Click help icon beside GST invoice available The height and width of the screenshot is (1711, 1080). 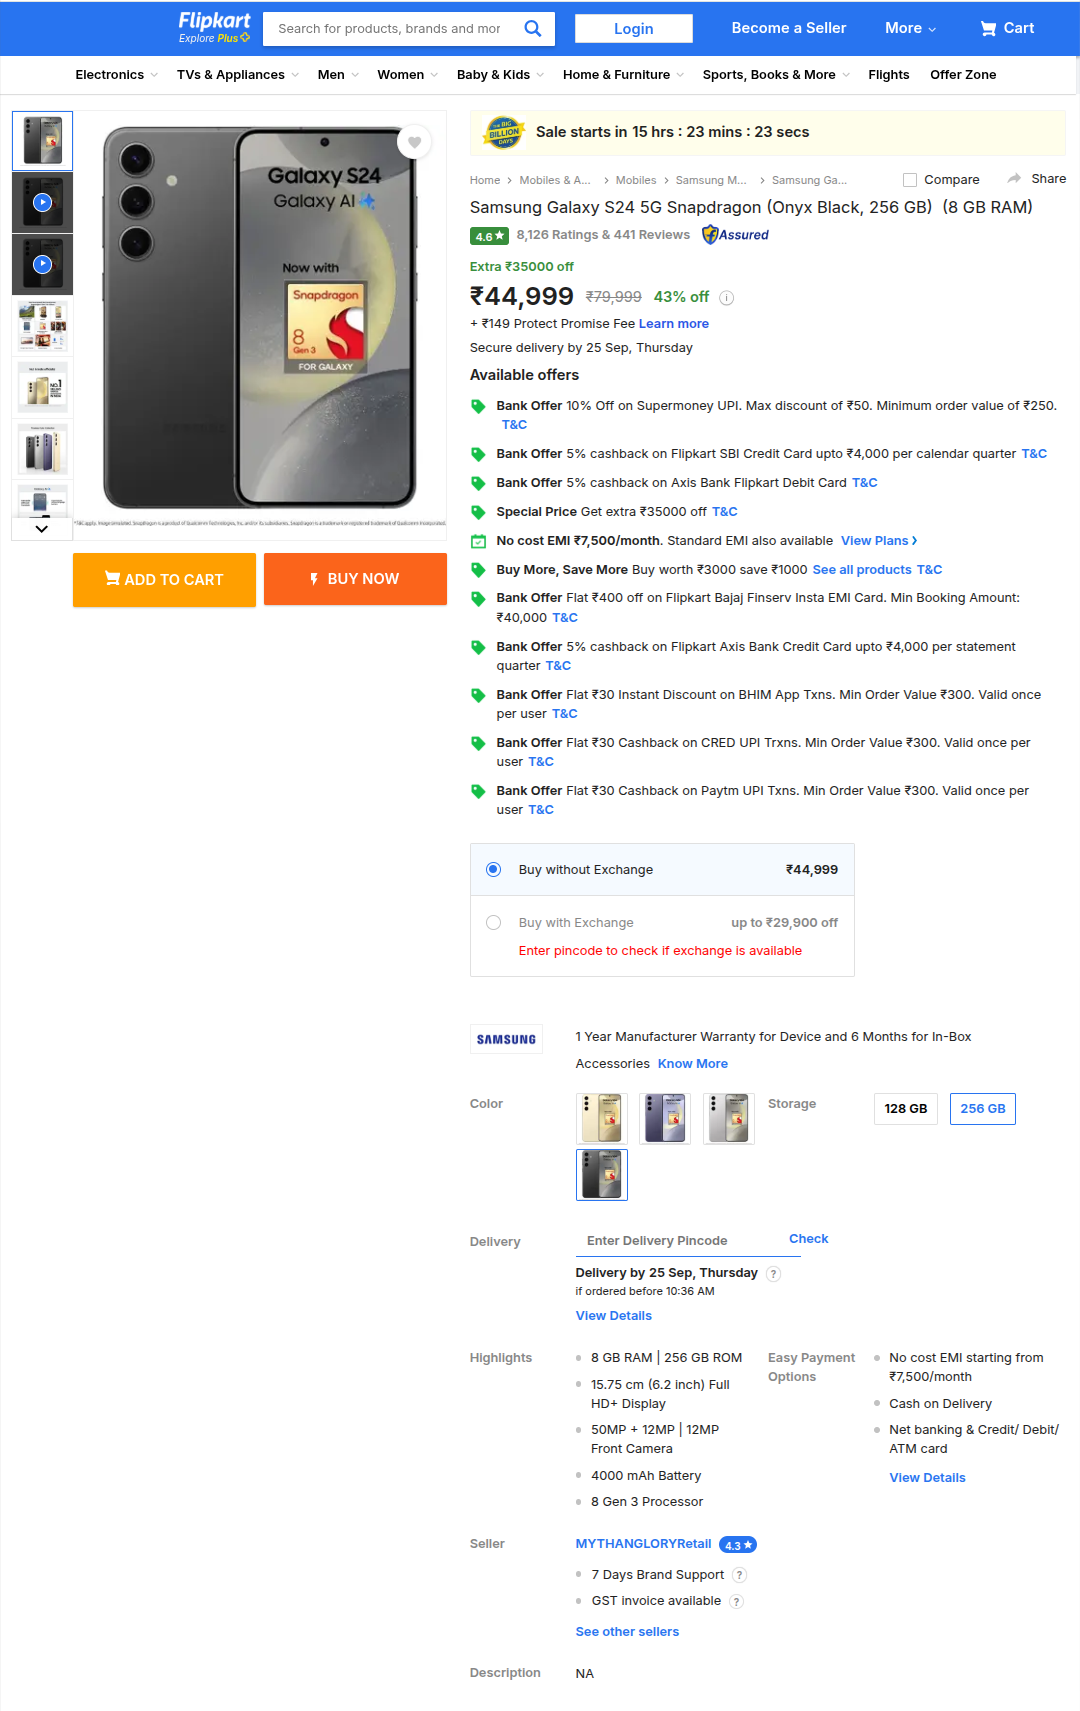coord(736,1602)
